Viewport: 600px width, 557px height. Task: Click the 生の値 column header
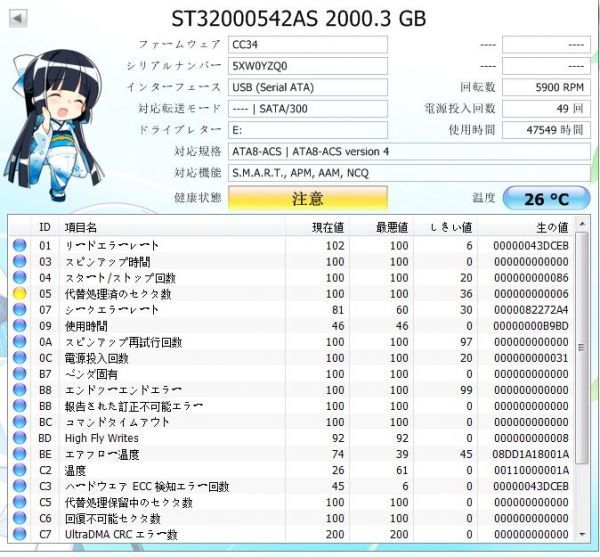coord(526,227)
